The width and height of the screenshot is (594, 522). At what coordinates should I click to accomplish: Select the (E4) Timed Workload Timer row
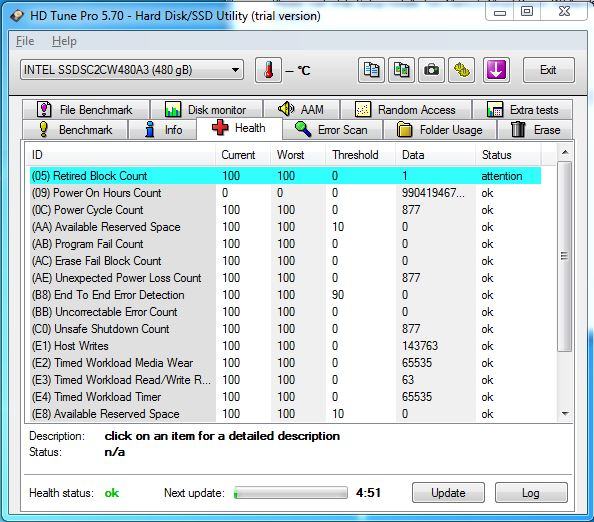click(285, 397)
